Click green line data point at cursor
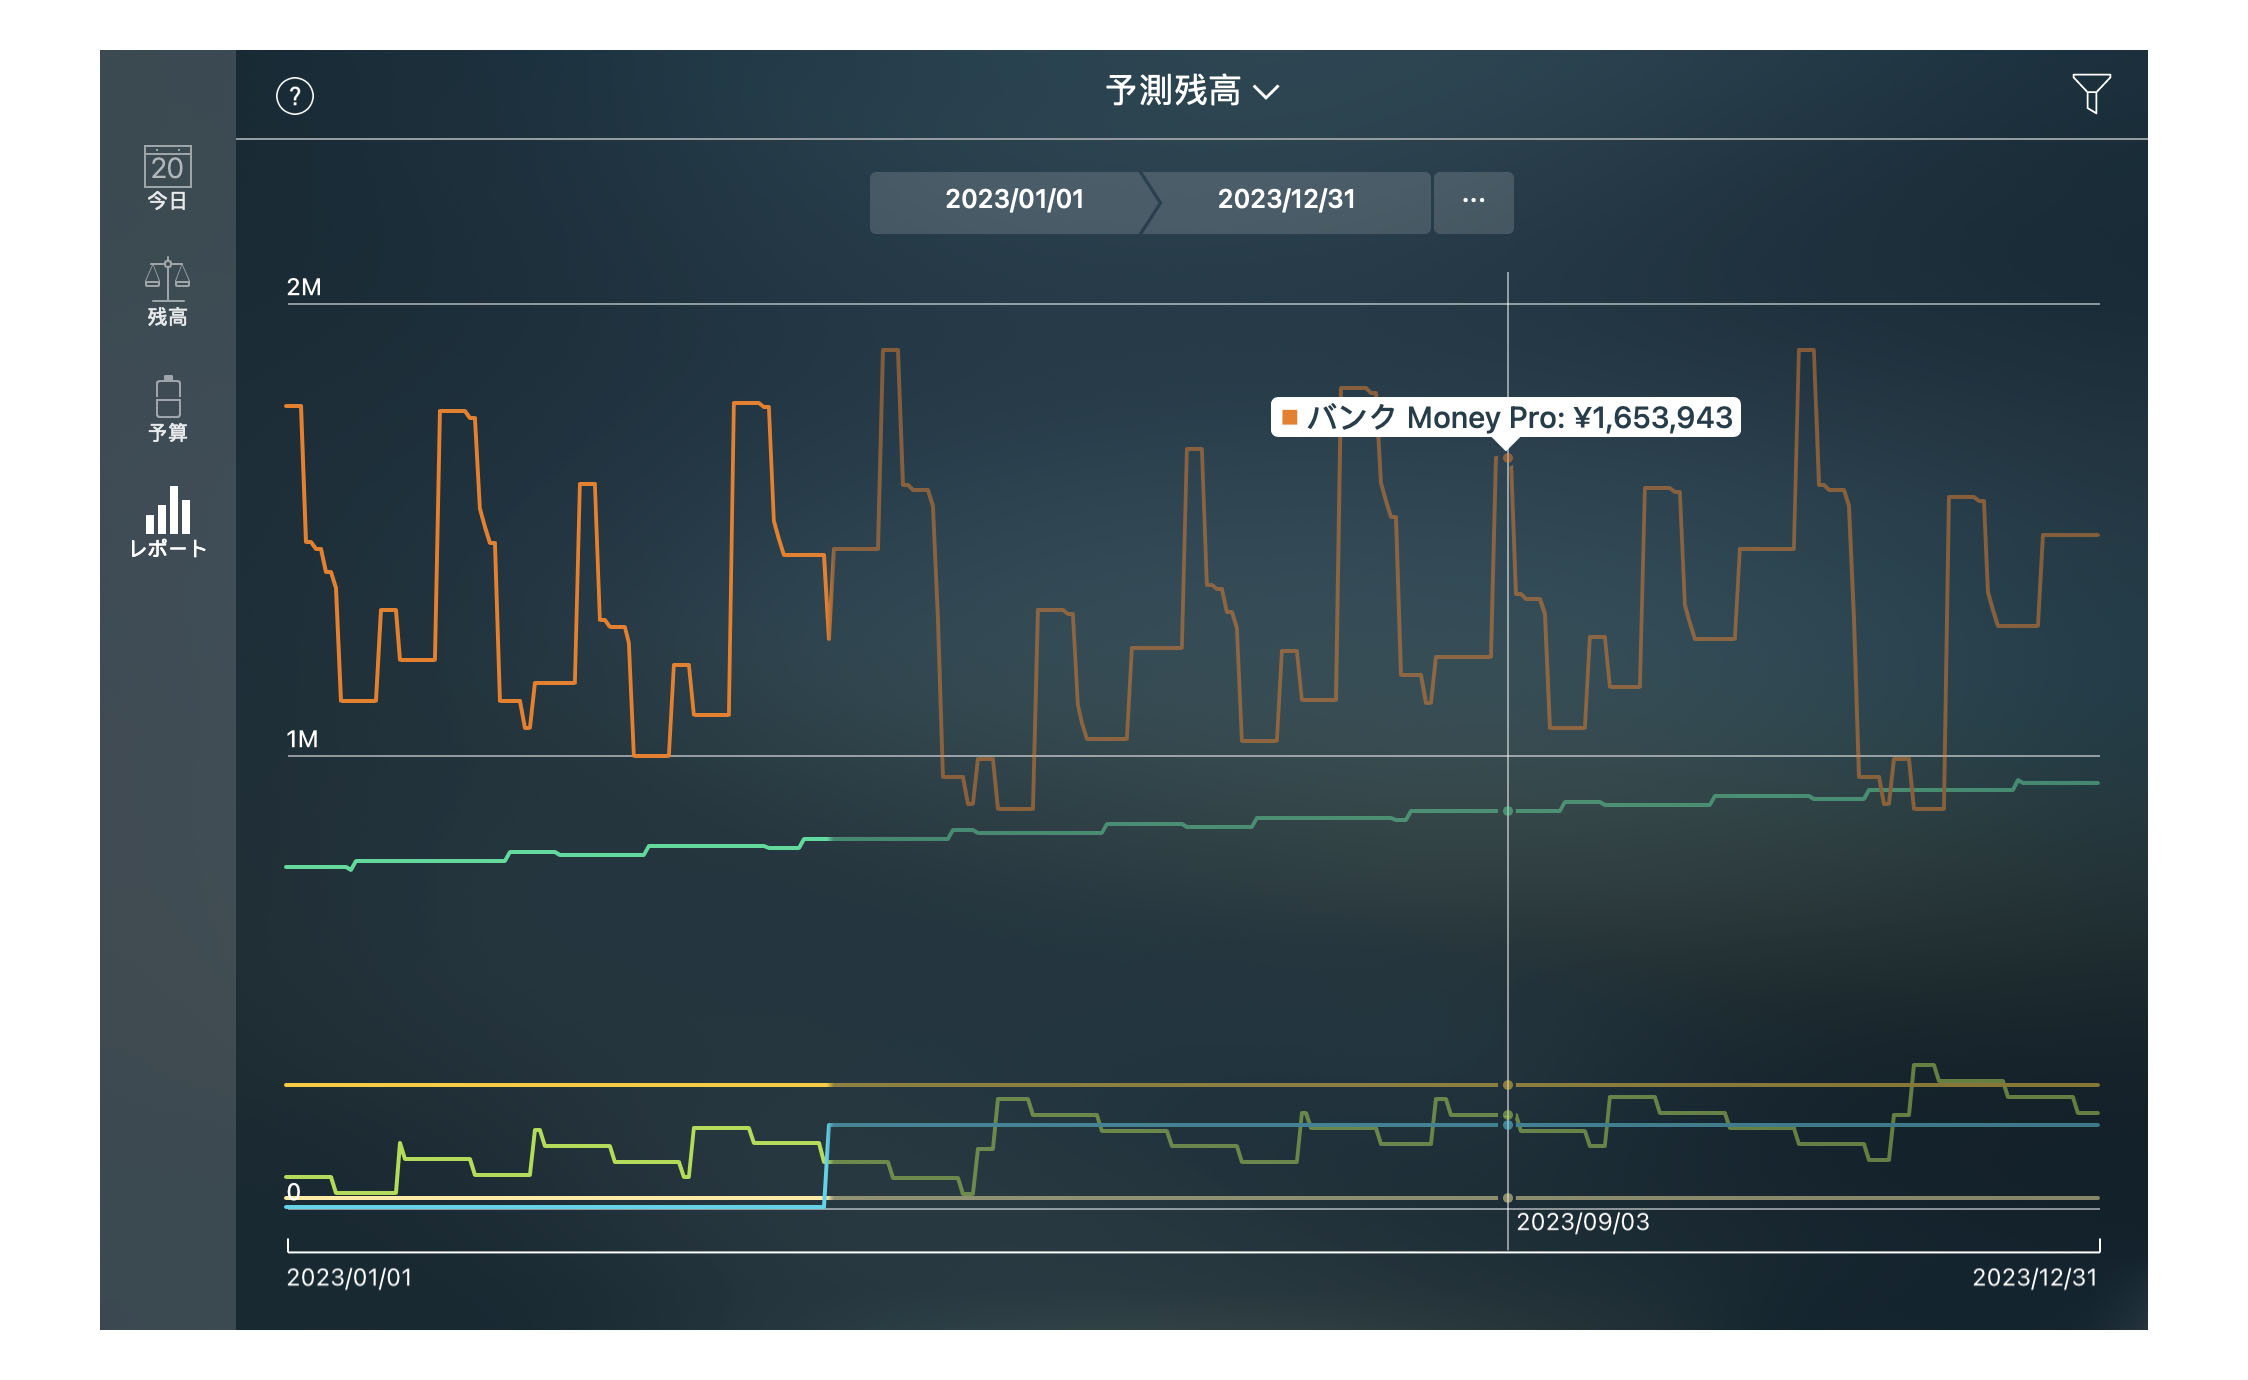The height and width of the screenshot is (1380, 2248). pyautogui.click(x=1507, y=811)
